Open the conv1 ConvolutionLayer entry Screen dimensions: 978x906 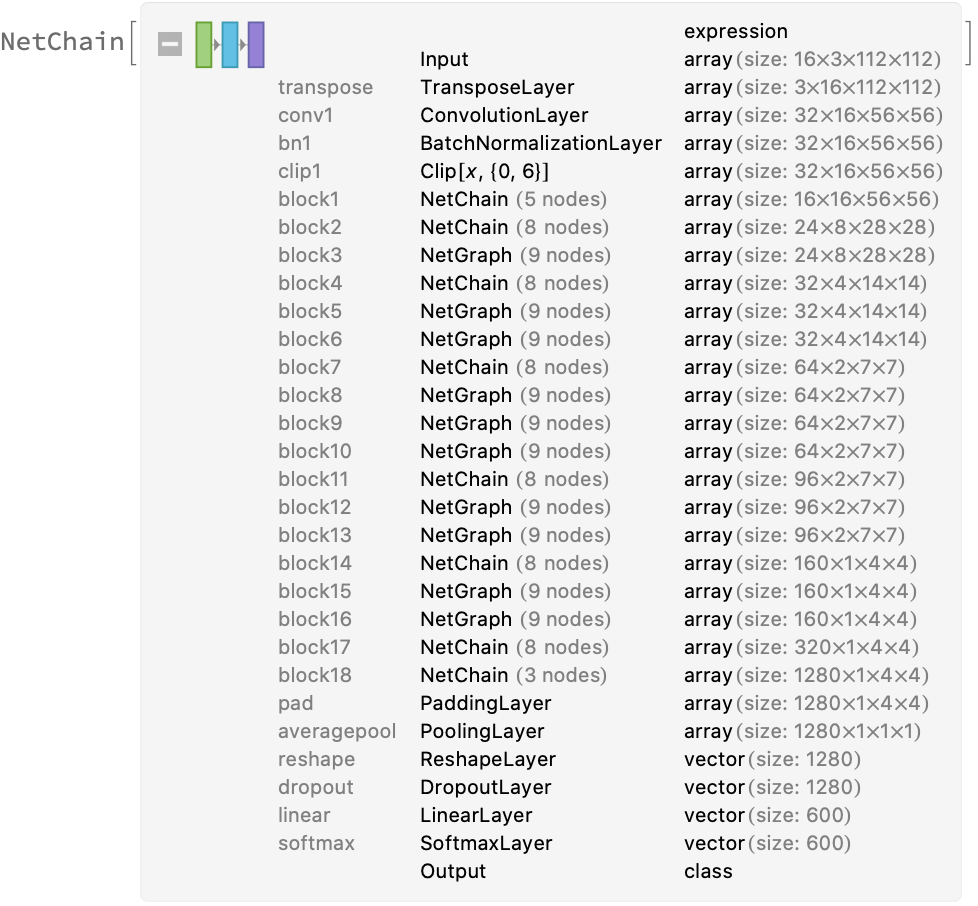pyautogui.click(x=504, y=115)
